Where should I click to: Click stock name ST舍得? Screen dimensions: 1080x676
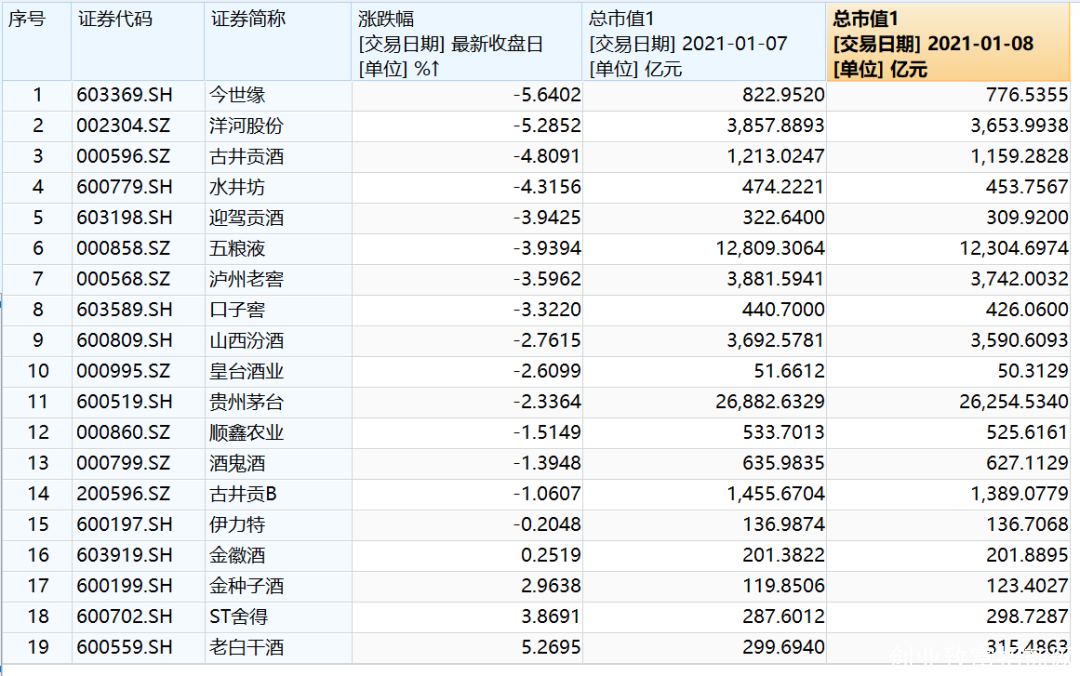238,616
